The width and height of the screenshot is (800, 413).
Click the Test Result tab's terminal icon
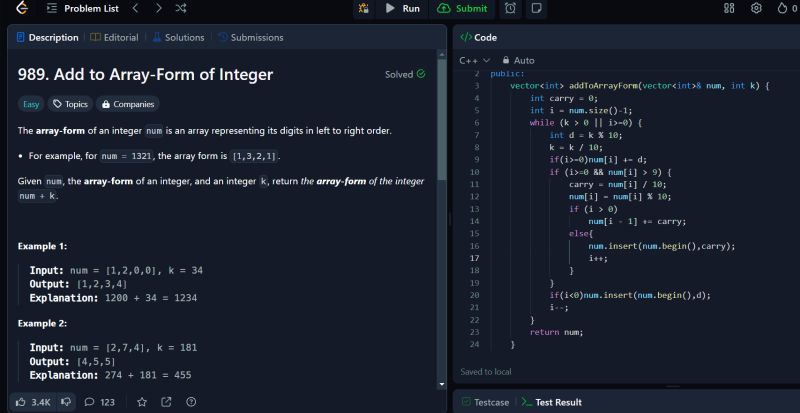click(x=527, y=402)
